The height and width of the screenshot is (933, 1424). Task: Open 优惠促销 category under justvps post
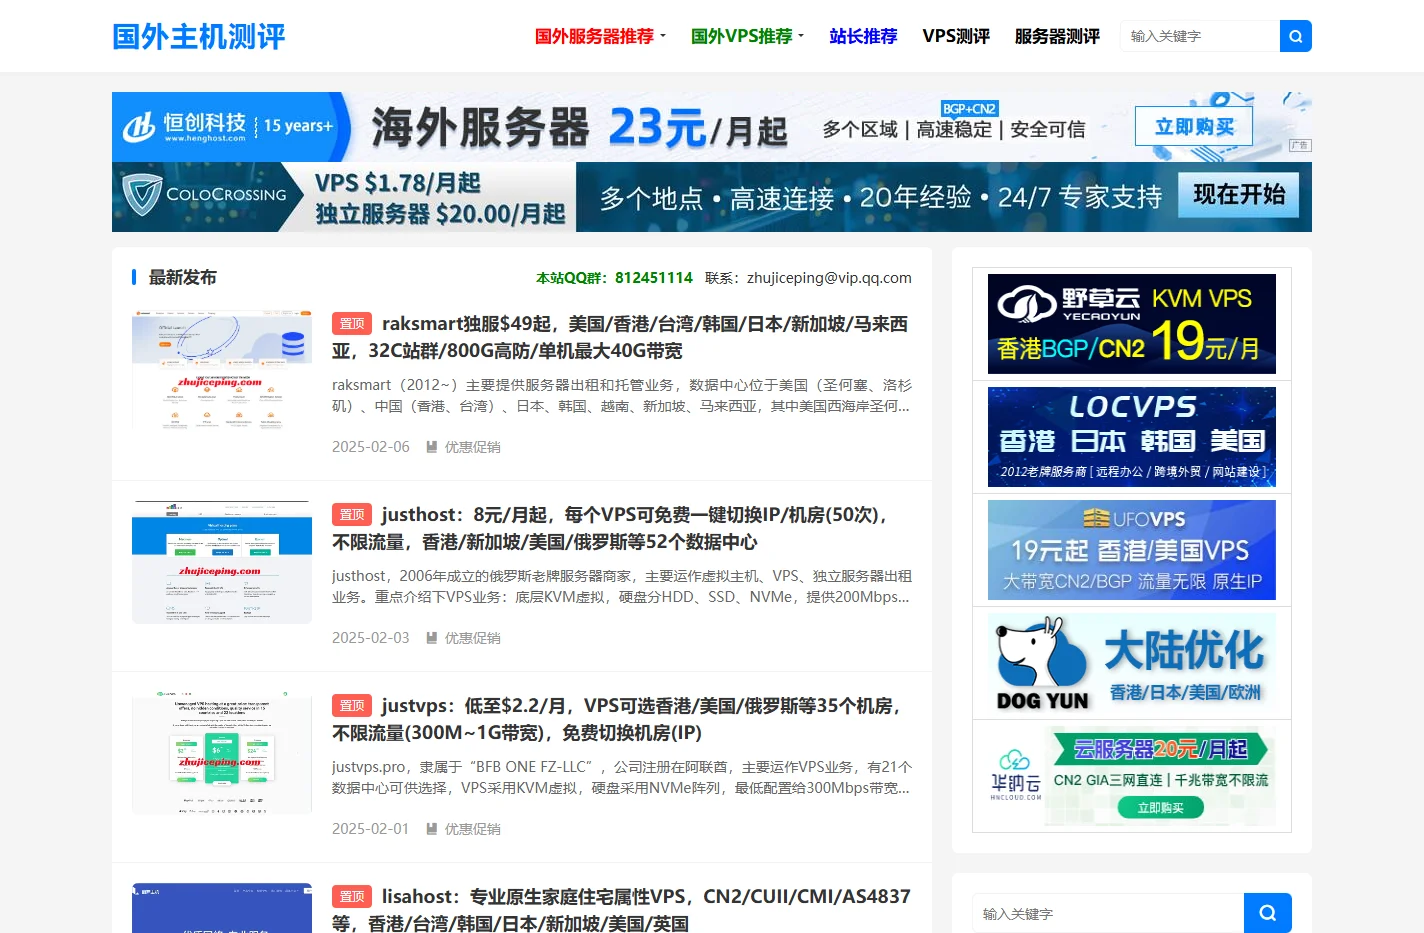(472, 829)
